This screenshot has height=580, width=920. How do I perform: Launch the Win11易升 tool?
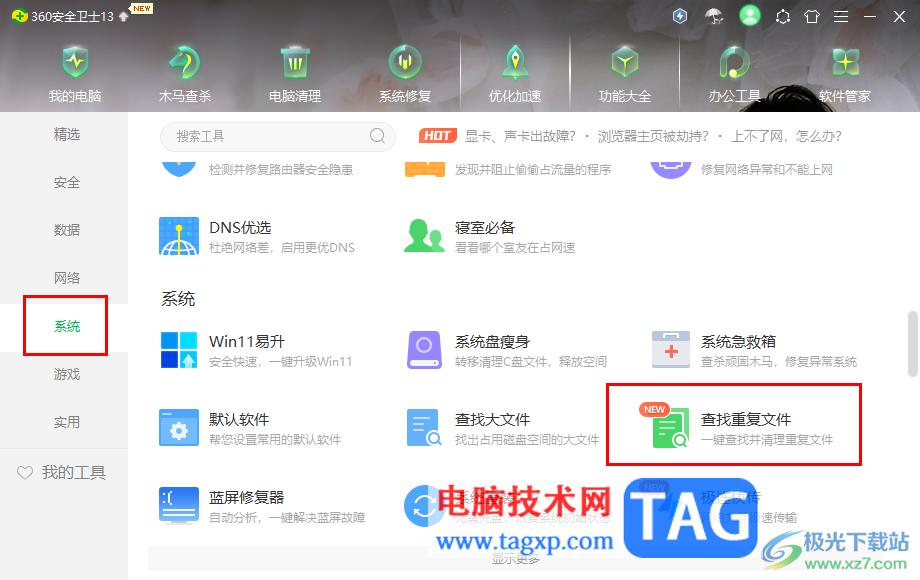pos(256,350)
